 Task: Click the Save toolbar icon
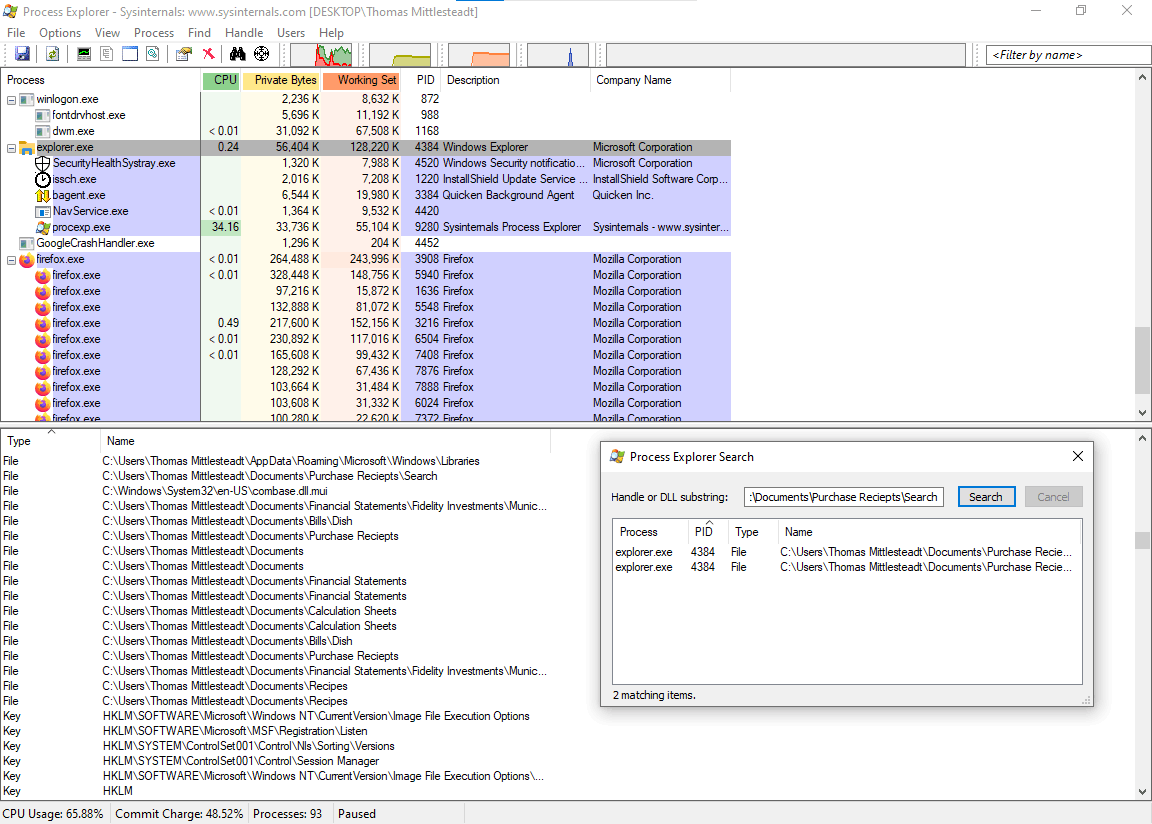22,54
